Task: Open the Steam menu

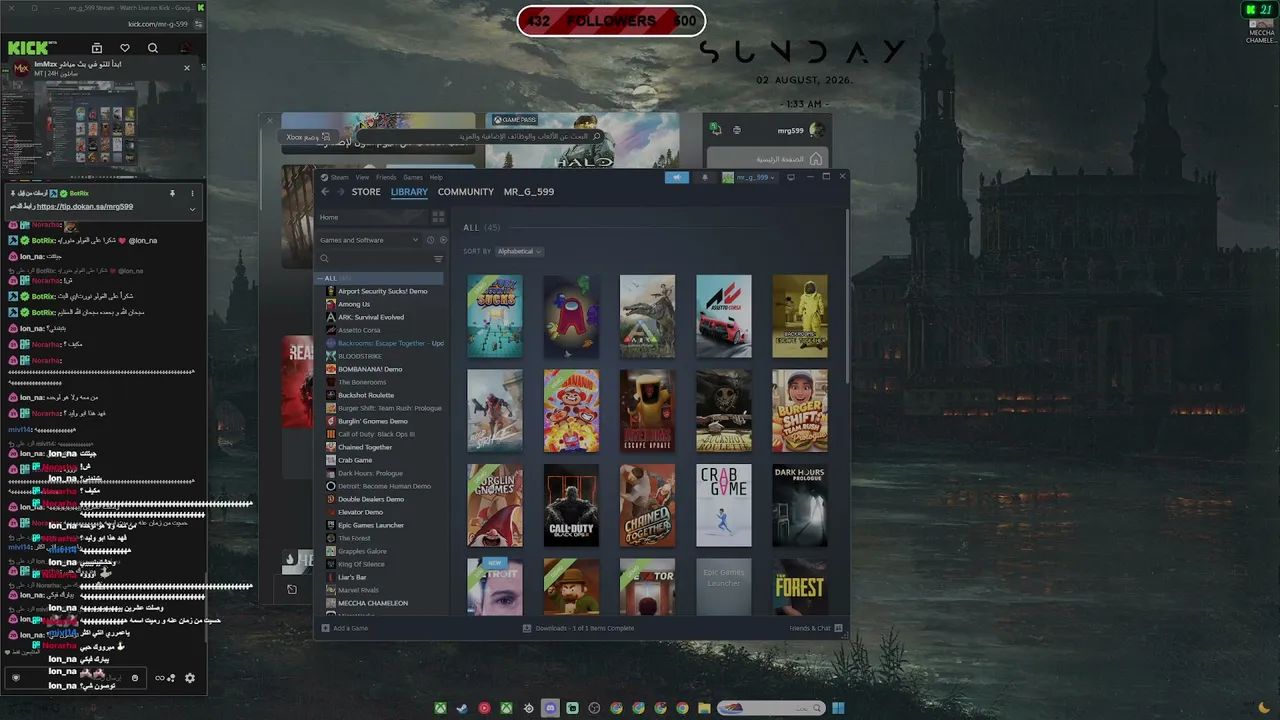Action: click(340, 177)
